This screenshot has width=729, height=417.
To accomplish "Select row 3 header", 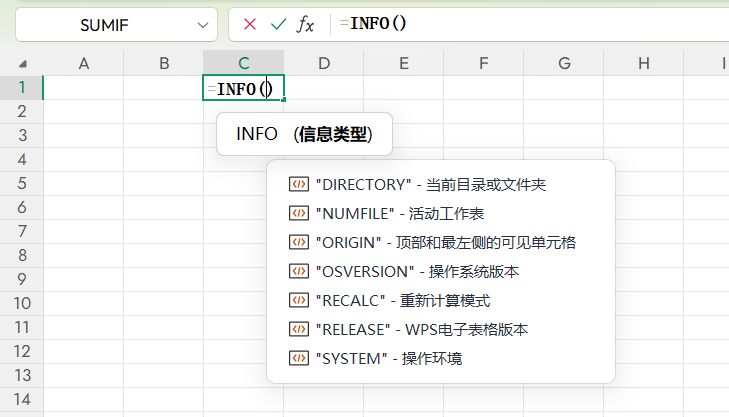I will [x=21, y=135].
